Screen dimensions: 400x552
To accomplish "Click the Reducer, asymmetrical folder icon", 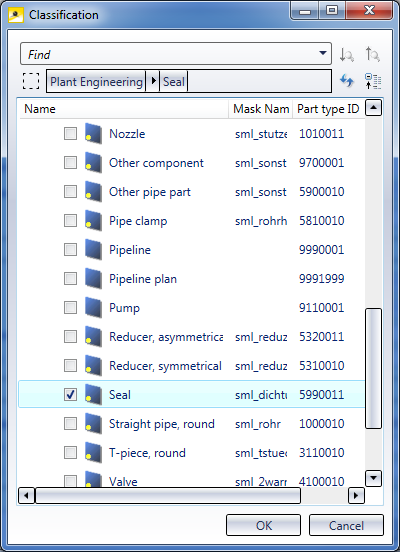I will coord(93,337).
